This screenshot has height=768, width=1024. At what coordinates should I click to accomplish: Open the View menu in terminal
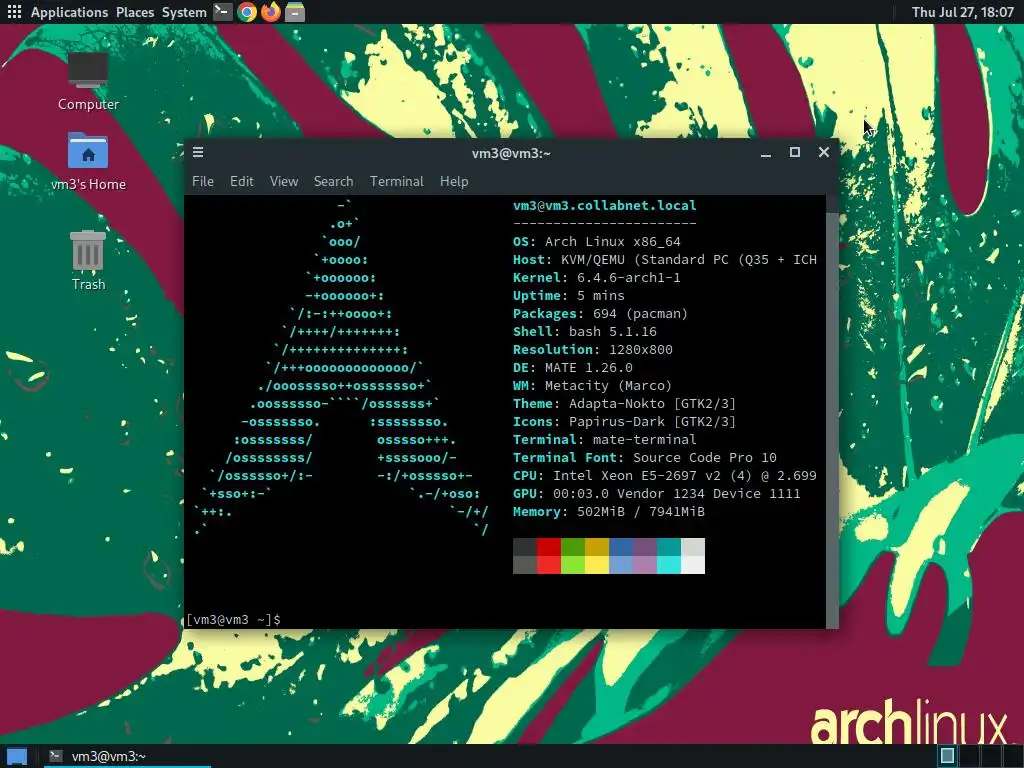point(283,181)
